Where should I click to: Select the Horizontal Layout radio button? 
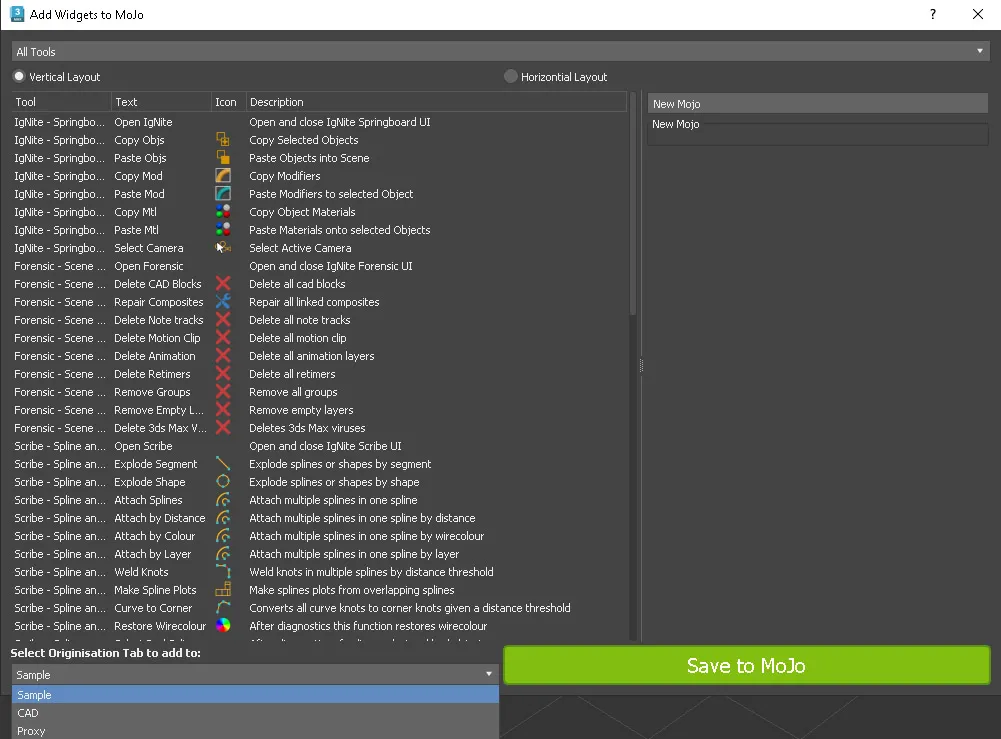pos(511,77)
